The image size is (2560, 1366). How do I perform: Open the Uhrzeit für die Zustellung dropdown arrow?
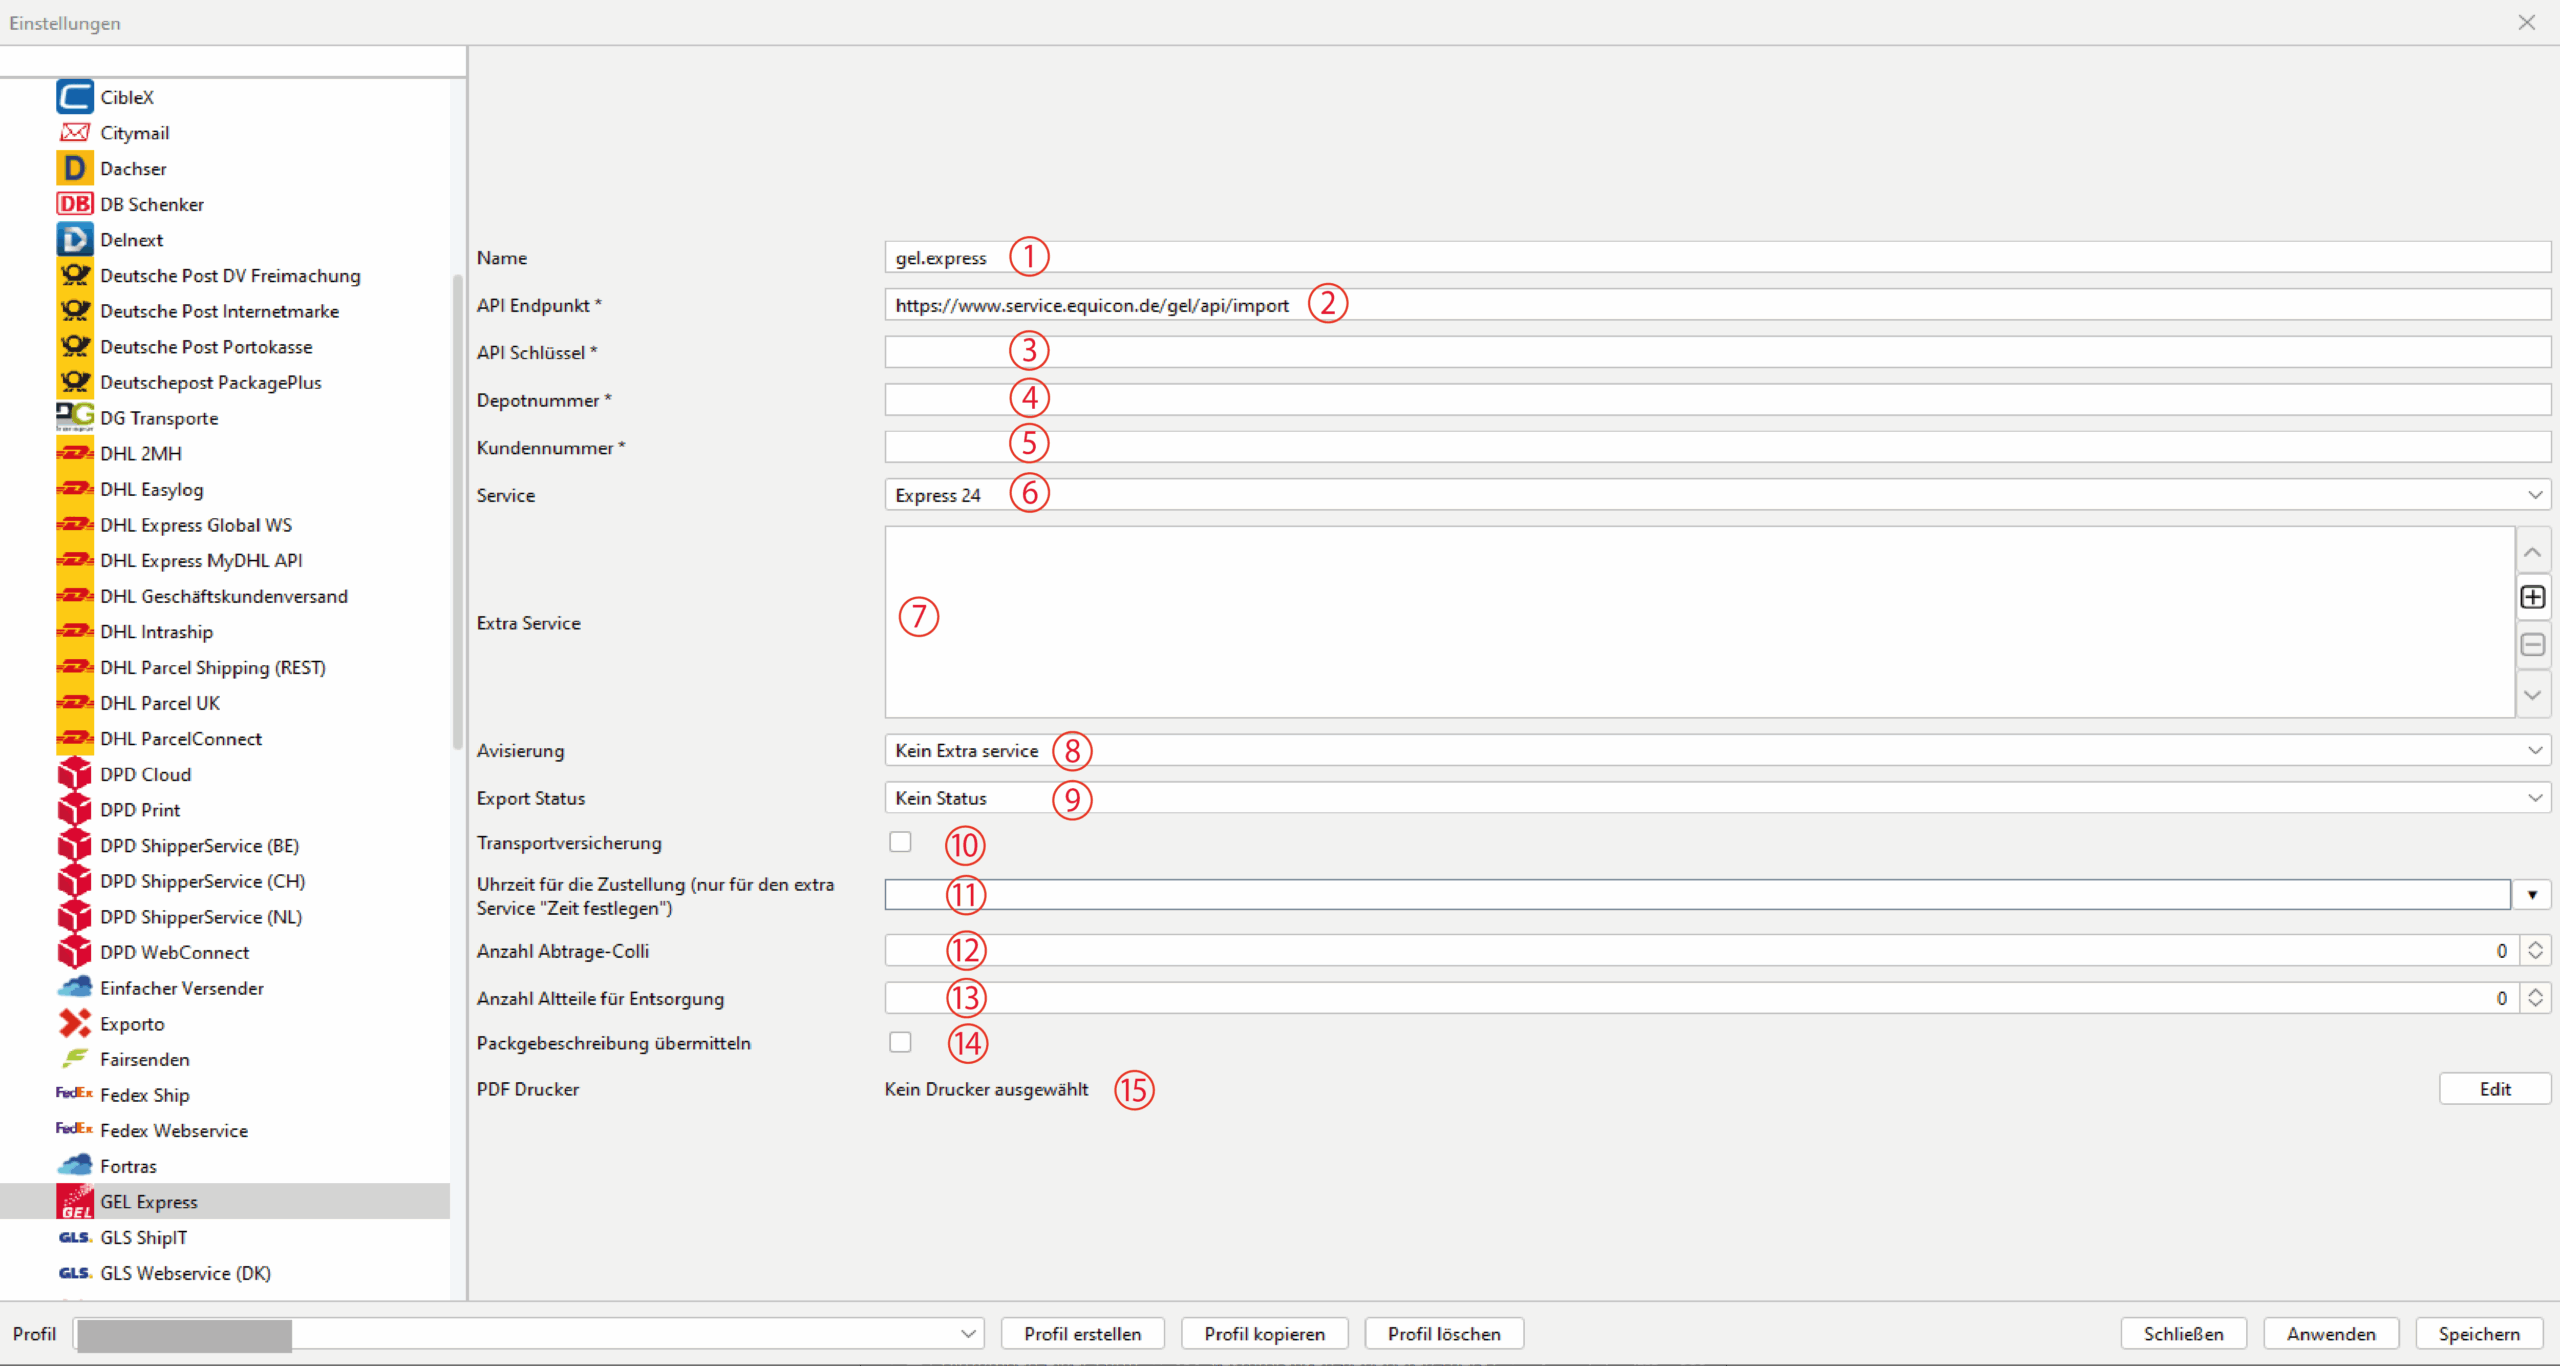[x=2532, y=895]
